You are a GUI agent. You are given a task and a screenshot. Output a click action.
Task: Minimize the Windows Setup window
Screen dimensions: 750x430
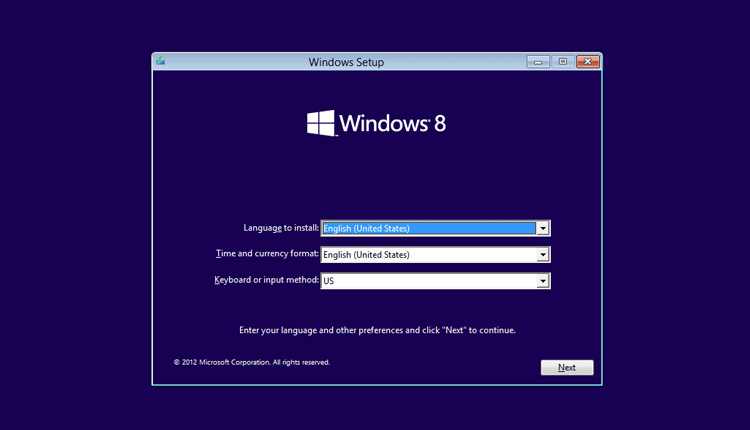(538, 62)
